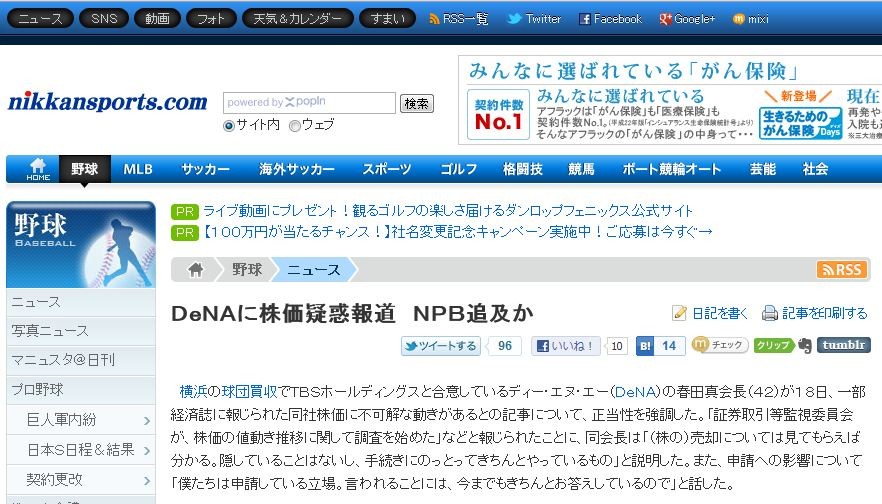Select the 社会 navigation tab
This screenshot has width=882, height=504.
point(815,169)
